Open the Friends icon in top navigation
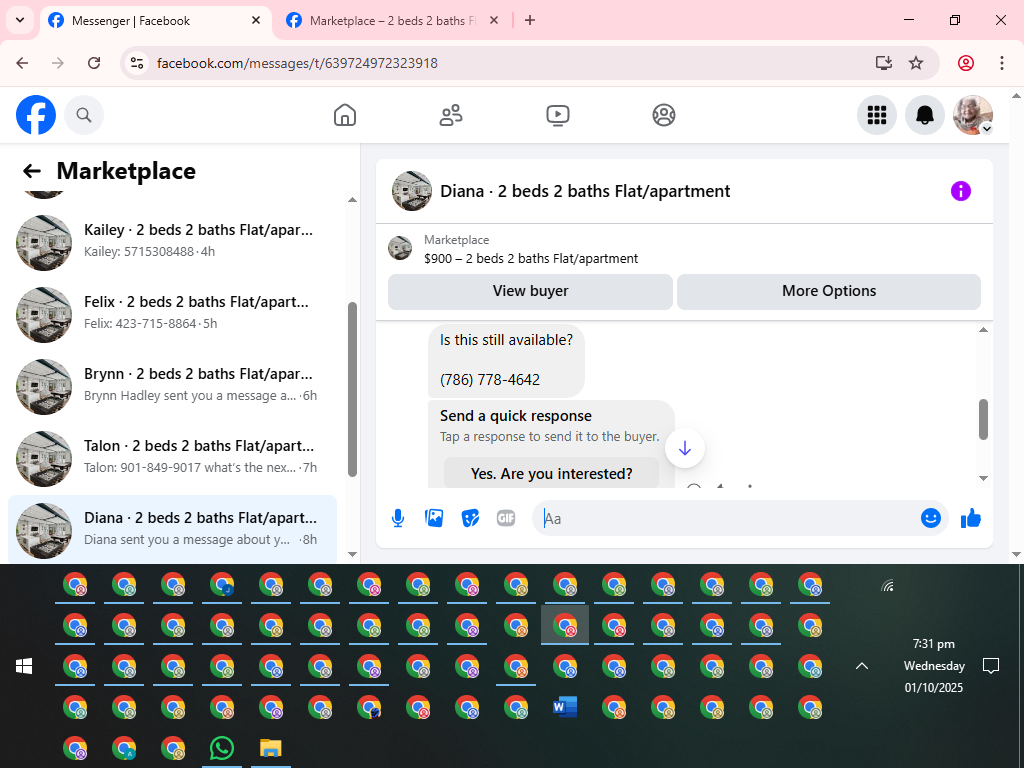The width and height of the screenshot is (1024, 768). (451, 115)
